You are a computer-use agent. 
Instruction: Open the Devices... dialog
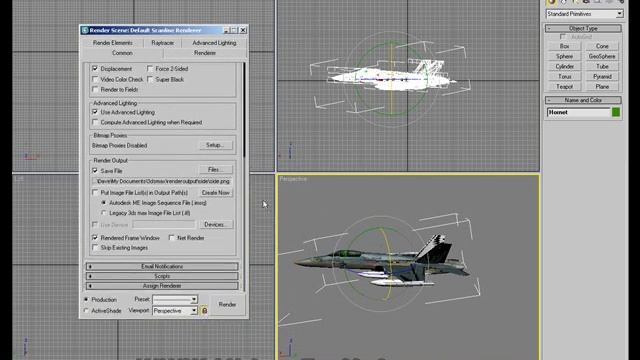pyautogui.click(x=216, y=224)
